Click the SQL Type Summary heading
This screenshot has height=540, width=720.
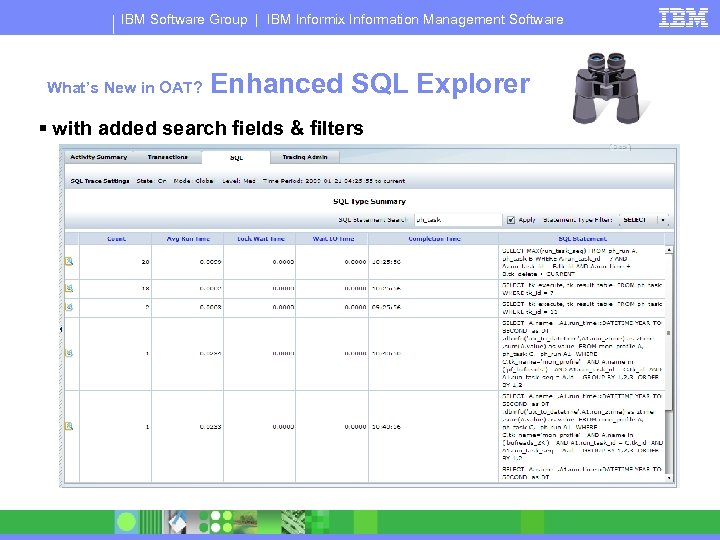(370, 201)
